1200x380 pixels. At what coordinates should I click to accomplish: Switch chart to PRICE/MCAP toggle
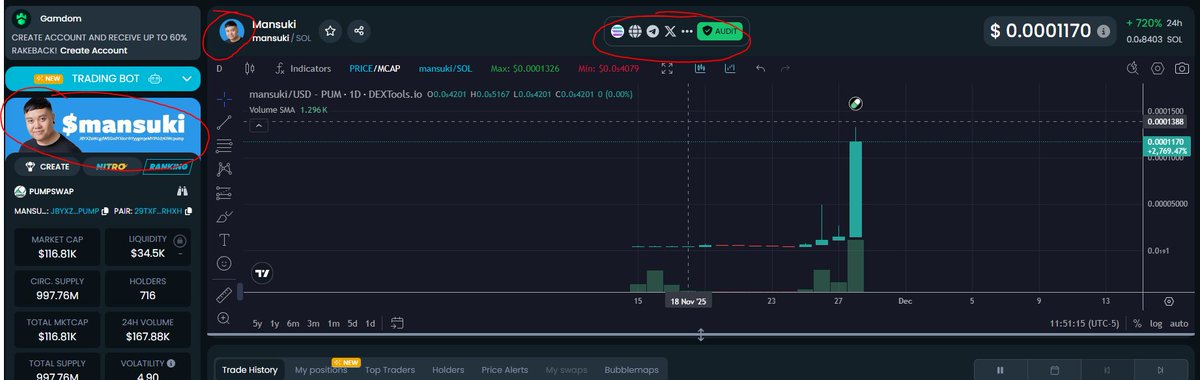click(375, 69)
